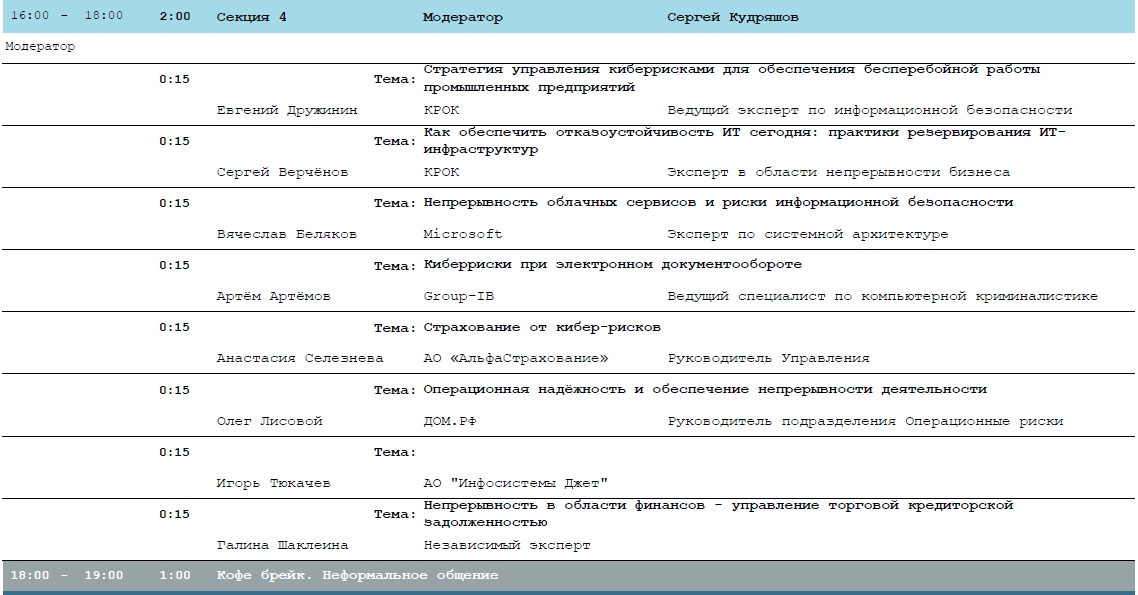The height and width of the screenshot is (595, 1138).
Task: Select speaker Олег Лисовой
Action: pyautogui.click(x=269, y=421)
